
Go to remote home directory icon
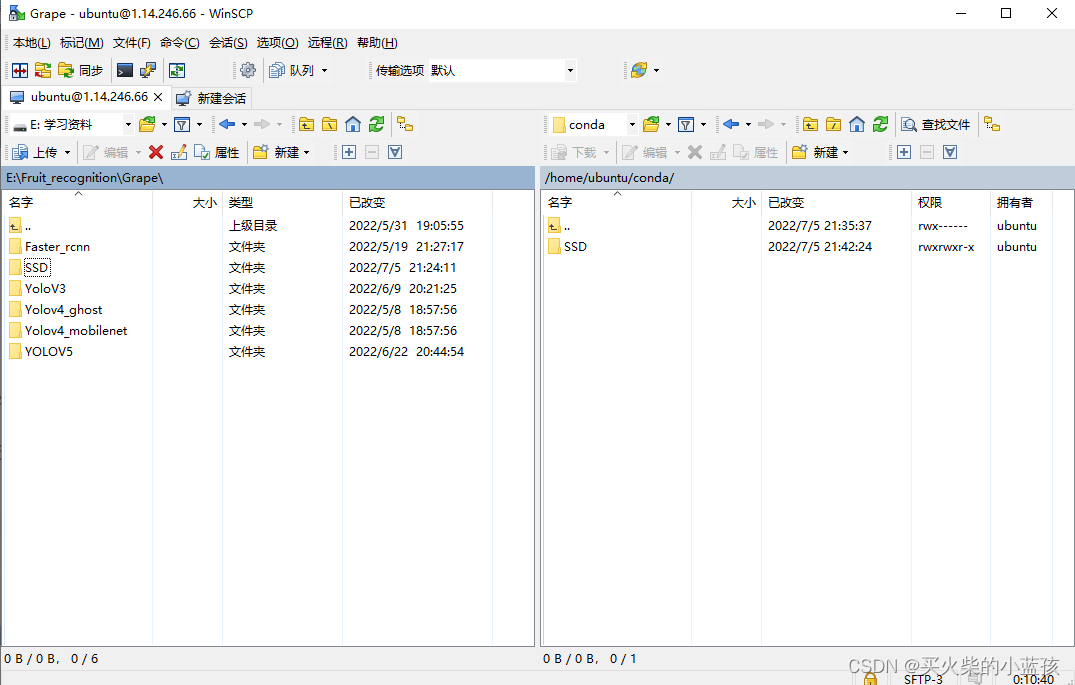click(857, 124)
